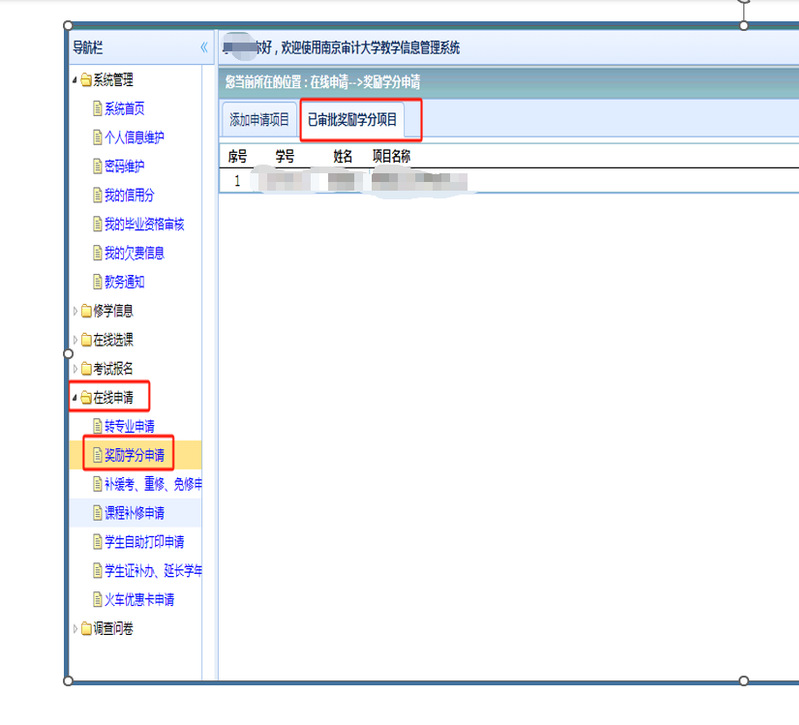Collapse the 在线申请 tree node arrow
799x725 pixels.
coord(74,398)
